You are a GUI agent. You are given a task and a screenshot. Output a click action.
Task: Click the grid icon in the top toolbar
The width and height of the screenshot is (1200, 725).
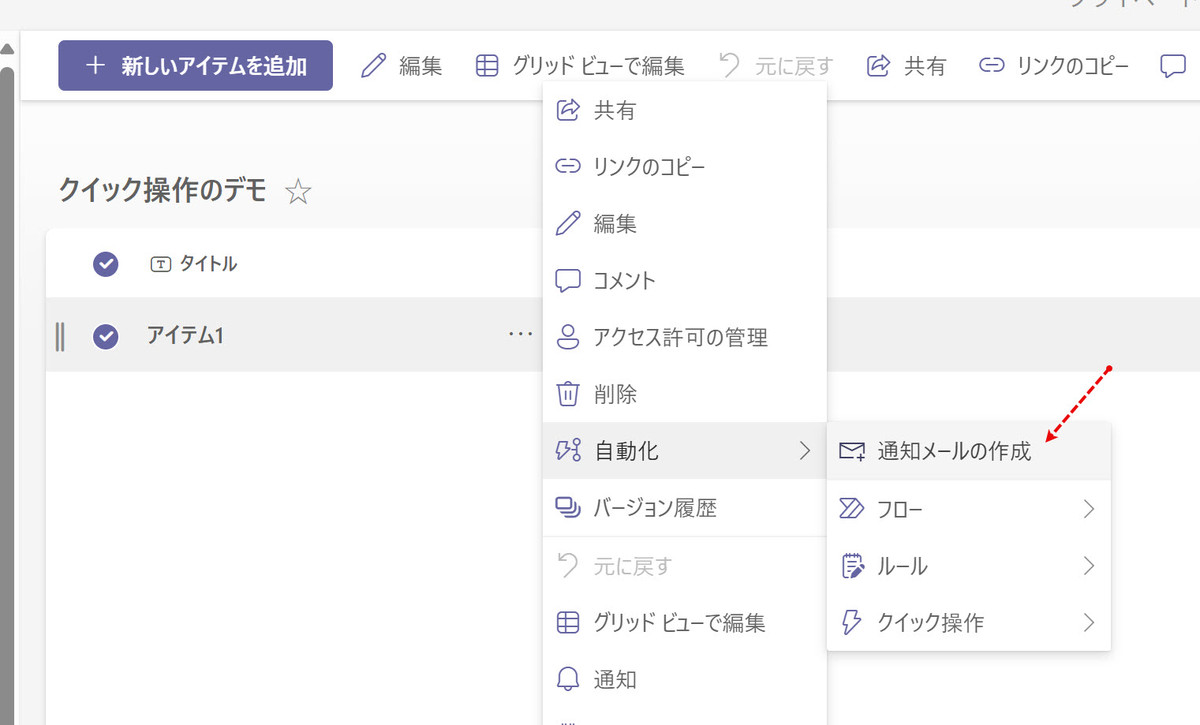(487, 66)
